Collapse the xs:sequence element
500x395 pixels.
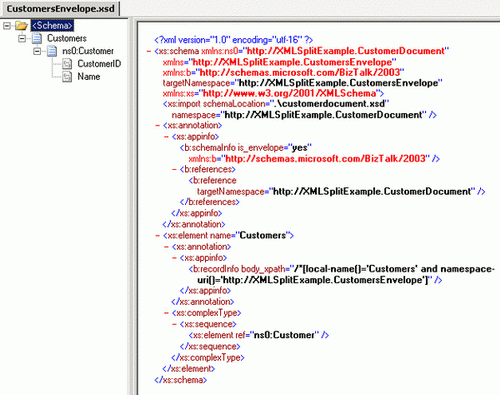pos(174,324)
